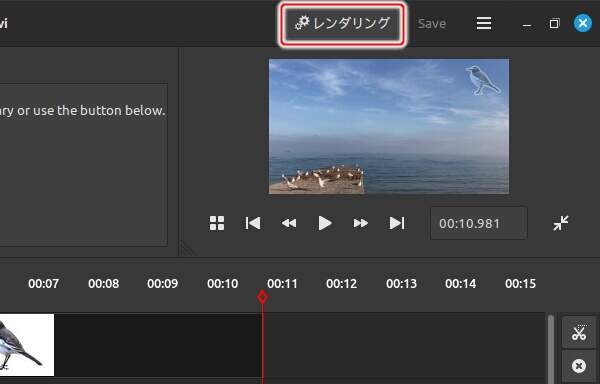This screenshot has width=600, height=384.
Task: Start playback with the play button
Action: tap(324, 223)
